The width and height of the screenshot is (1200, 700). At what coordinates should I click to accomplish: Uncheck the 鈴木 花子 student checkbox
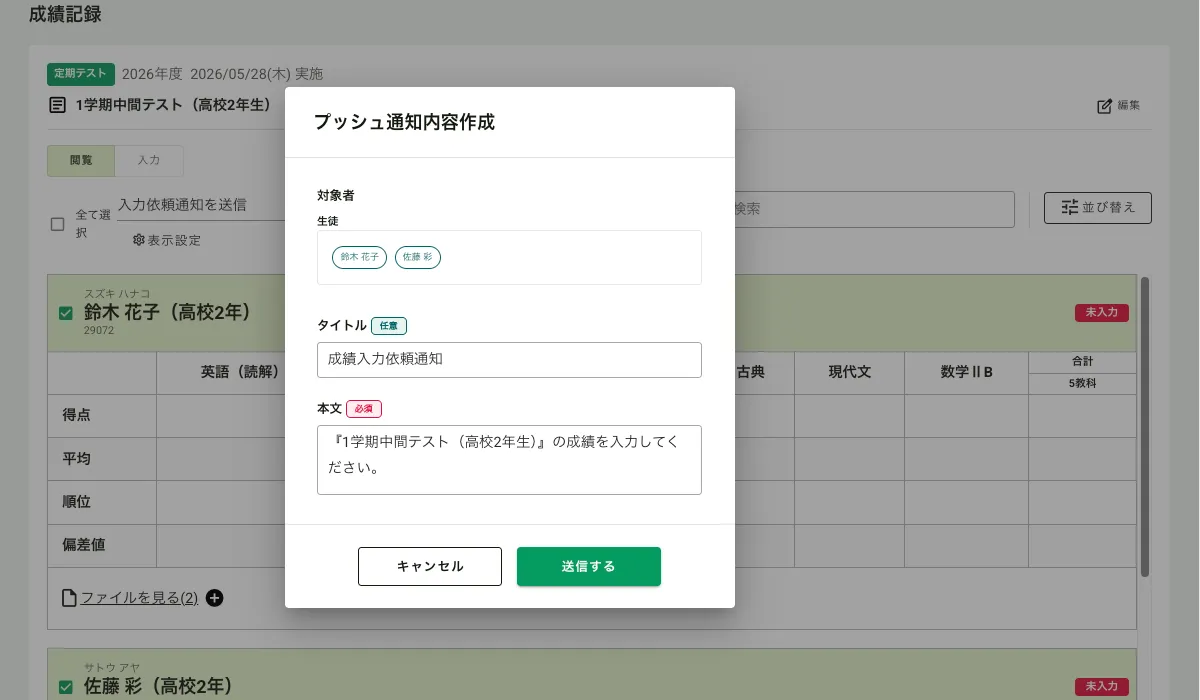pos(66,313)
